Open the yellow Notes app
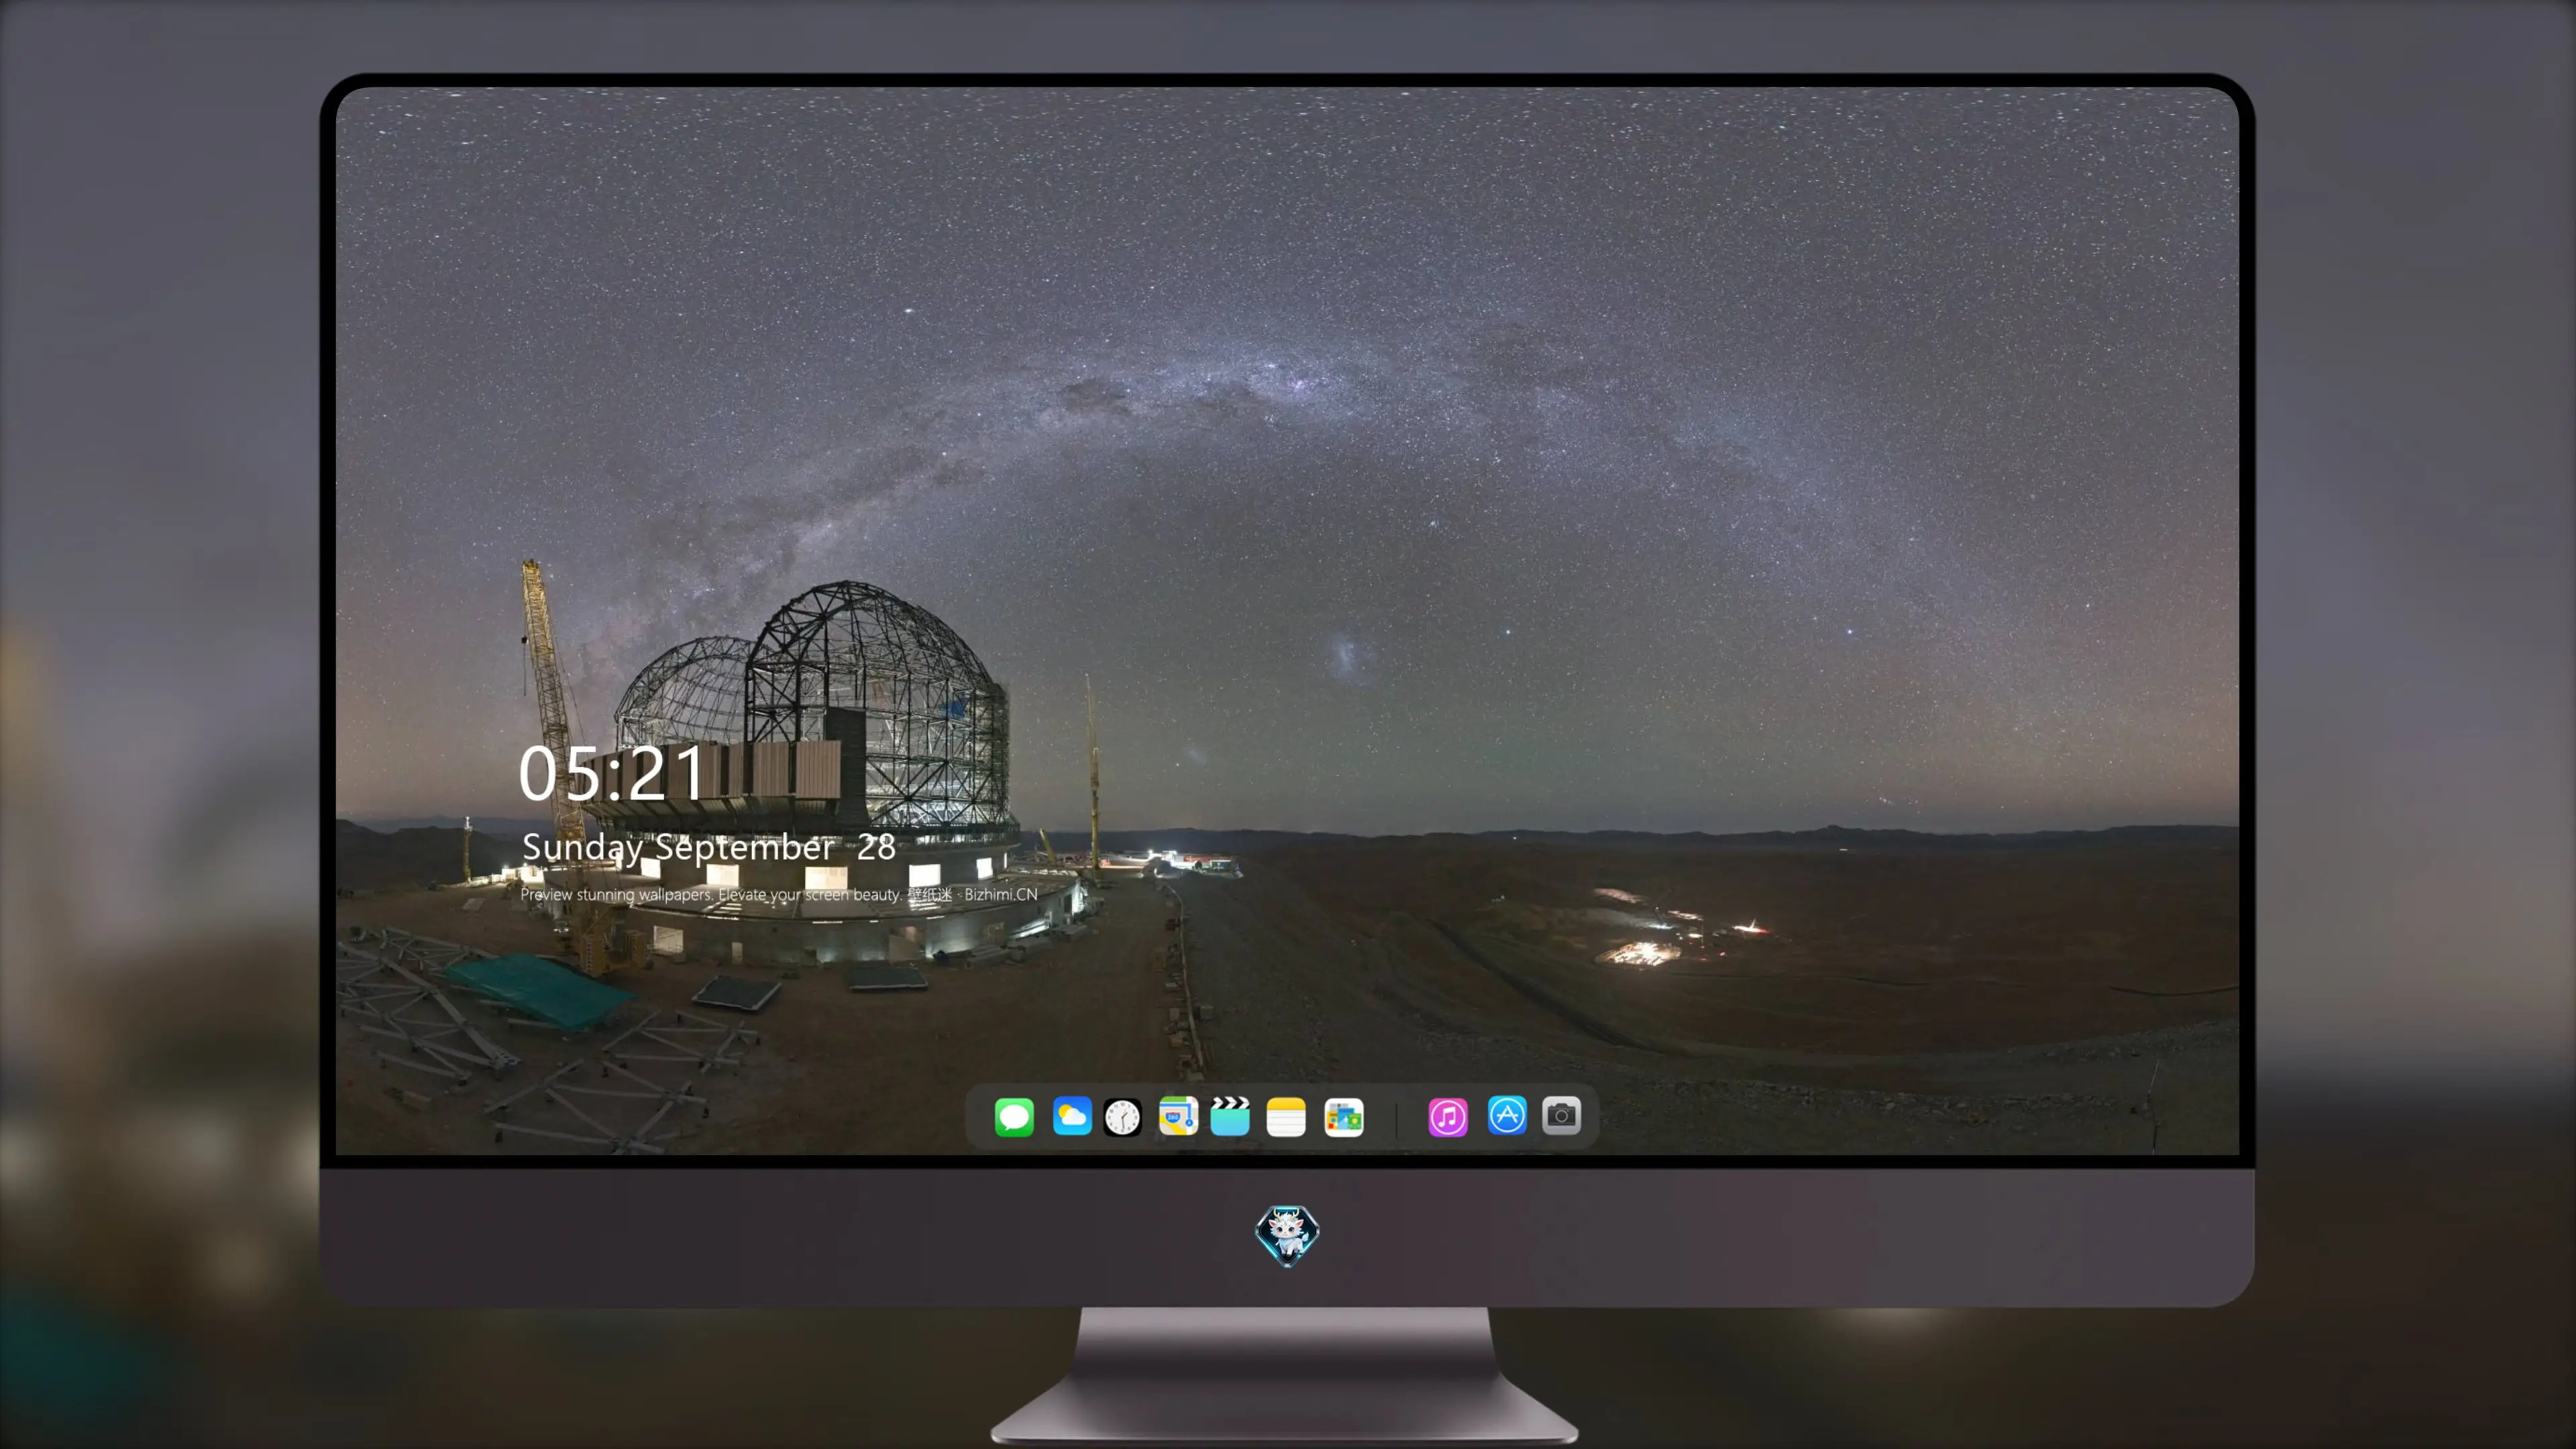 click(1286, 1116)
